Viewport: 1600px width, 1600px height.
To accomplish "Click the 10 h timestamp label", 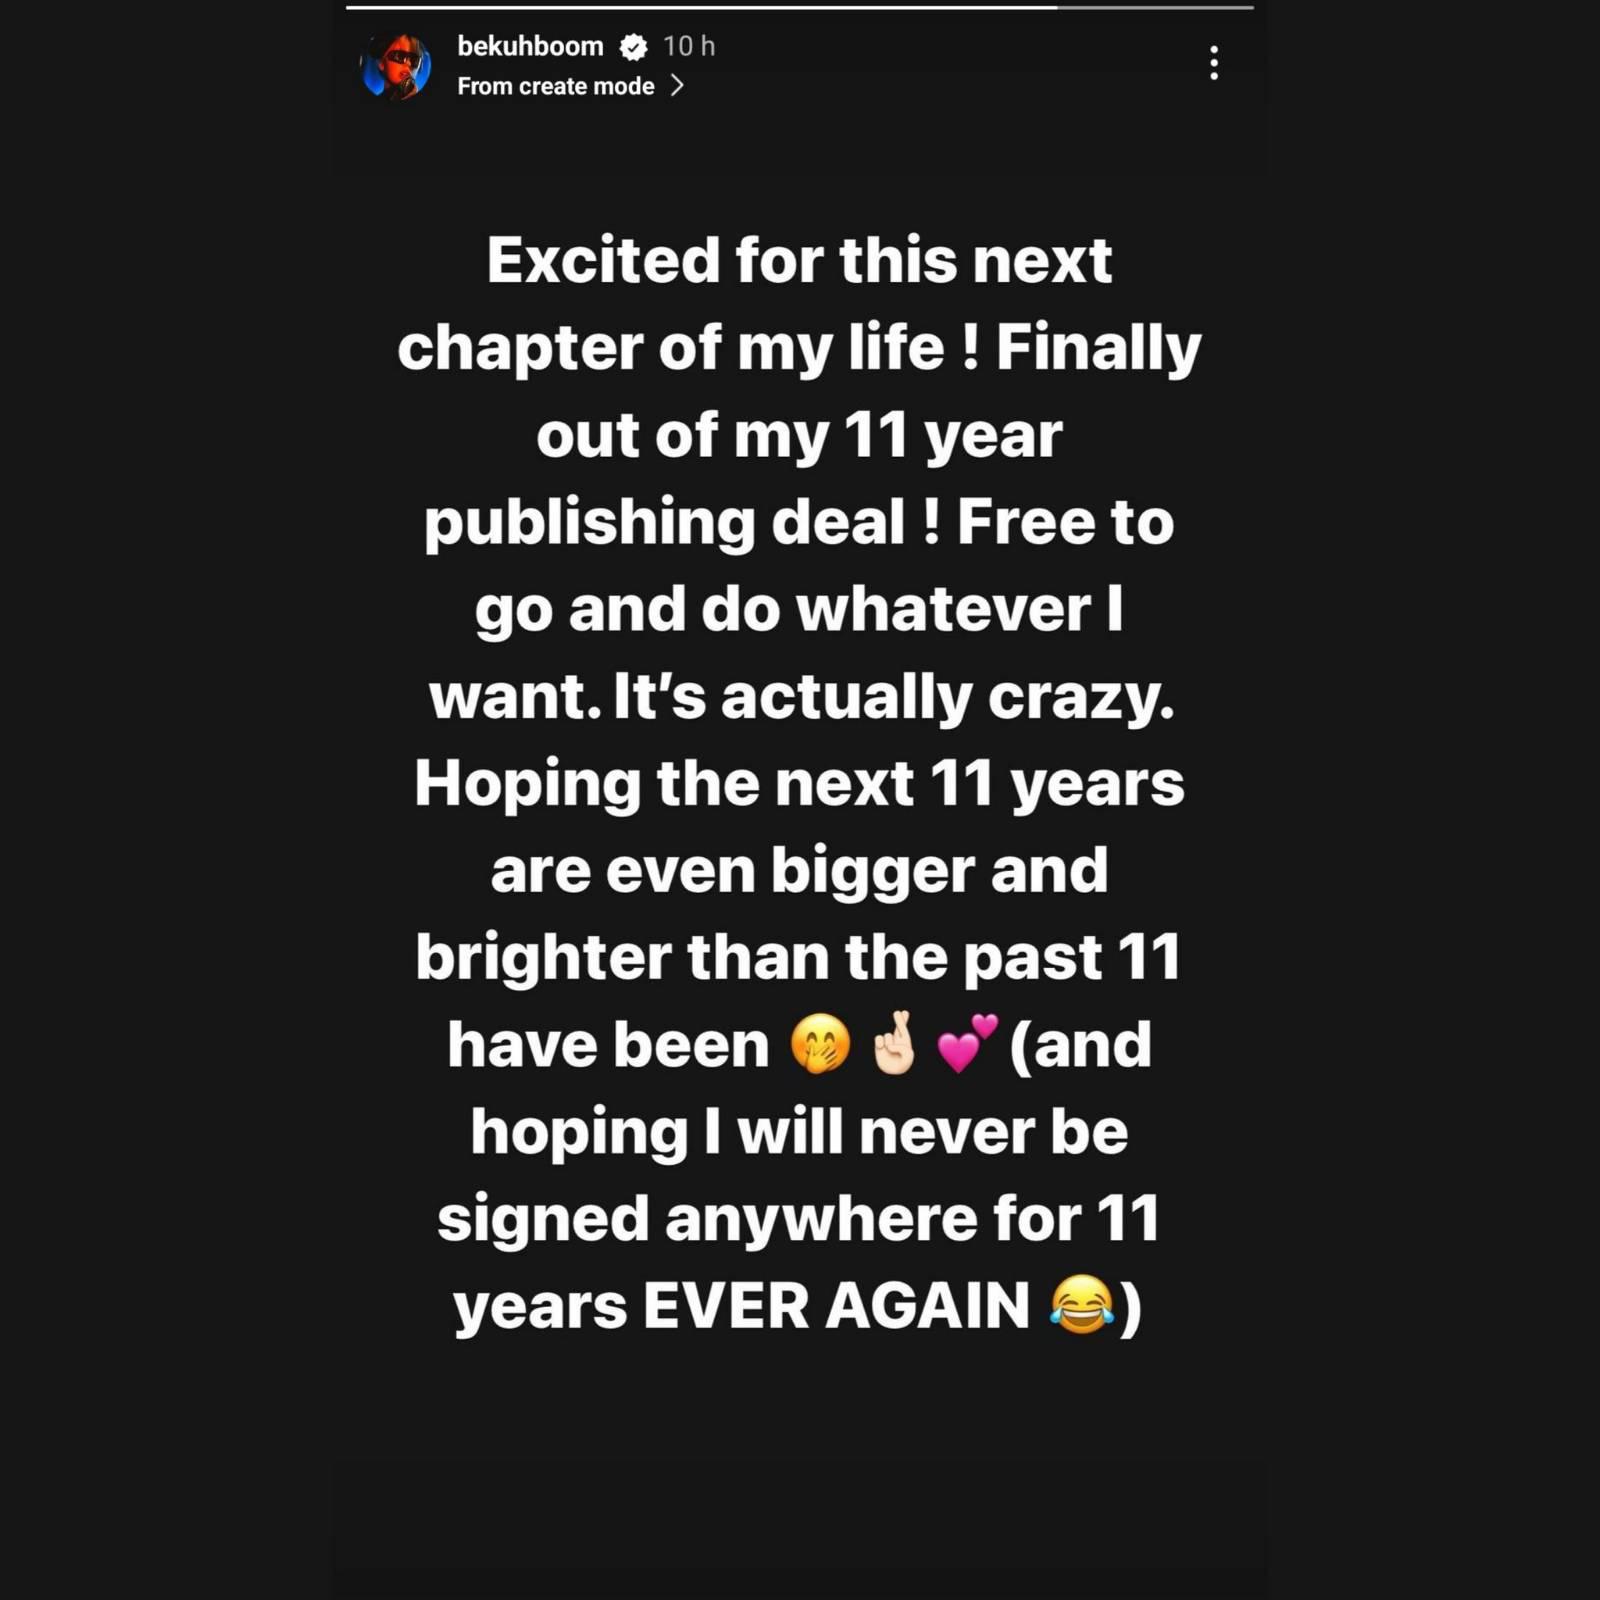I will point(689,46).
